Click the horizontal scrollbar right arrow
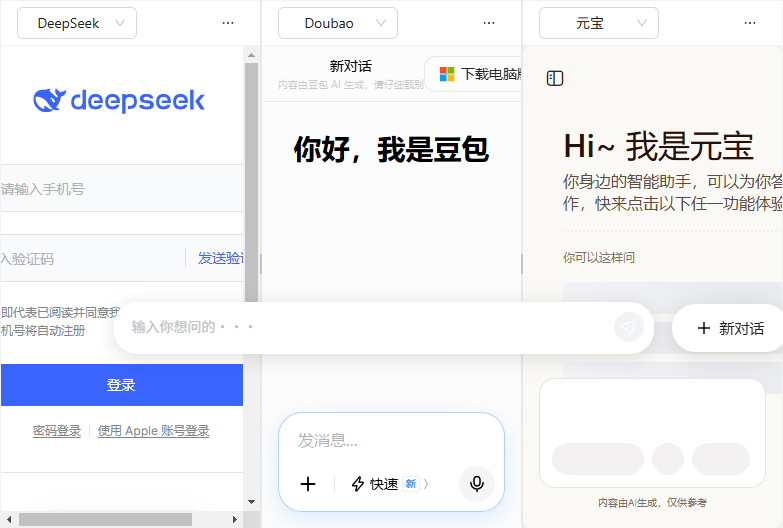Screen dimensions: 783x528 pos(235,520)
